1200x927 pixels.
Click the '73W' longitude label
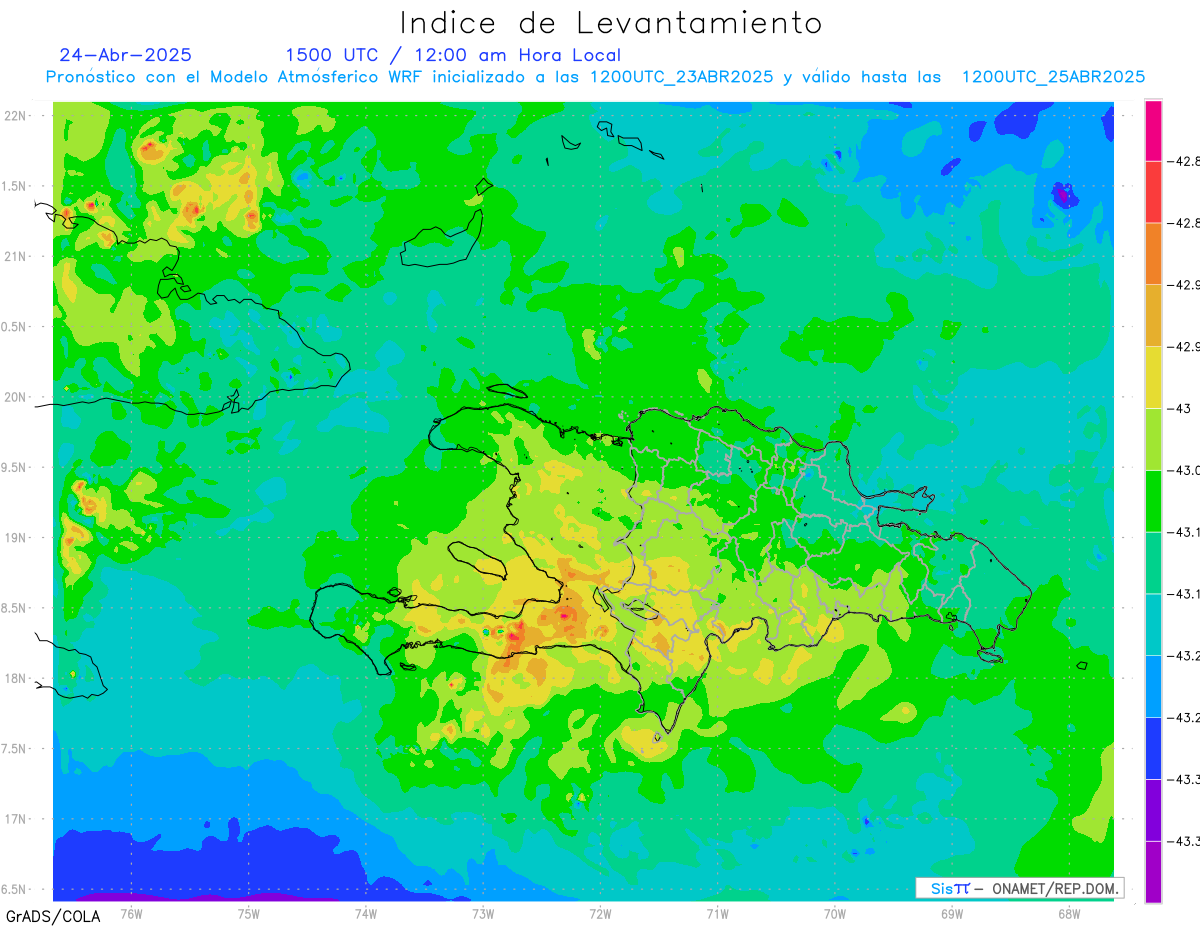pos(483,913)
